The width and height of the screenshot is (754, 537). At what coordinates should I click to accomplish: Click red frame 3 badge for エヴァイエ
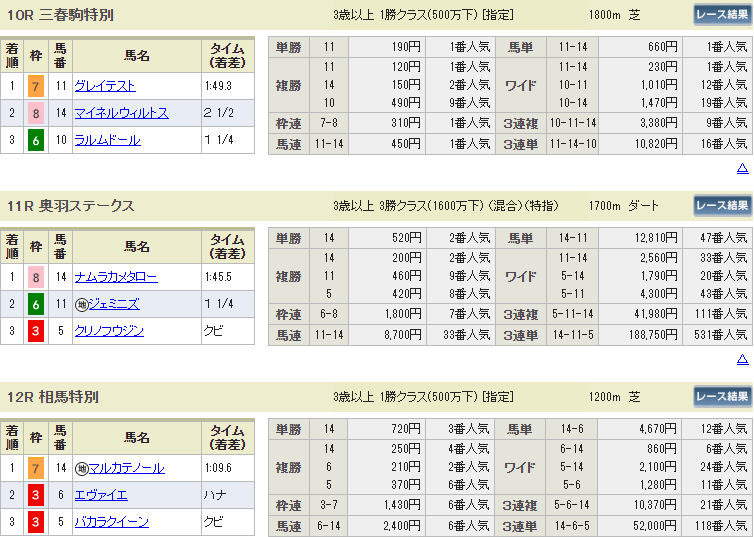tap(36, 495)
